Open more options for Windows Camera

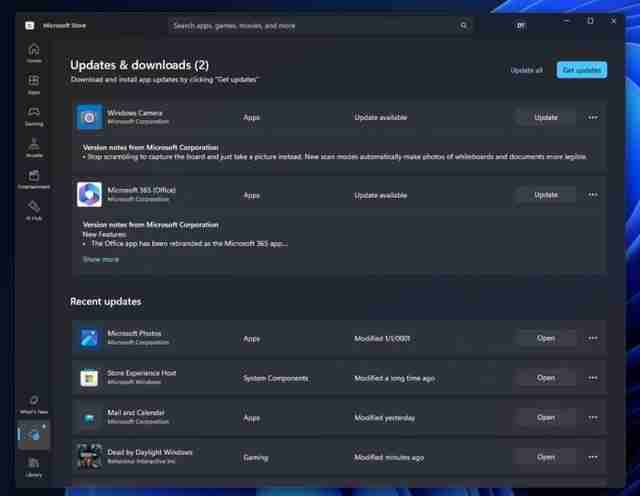point(593,118)
